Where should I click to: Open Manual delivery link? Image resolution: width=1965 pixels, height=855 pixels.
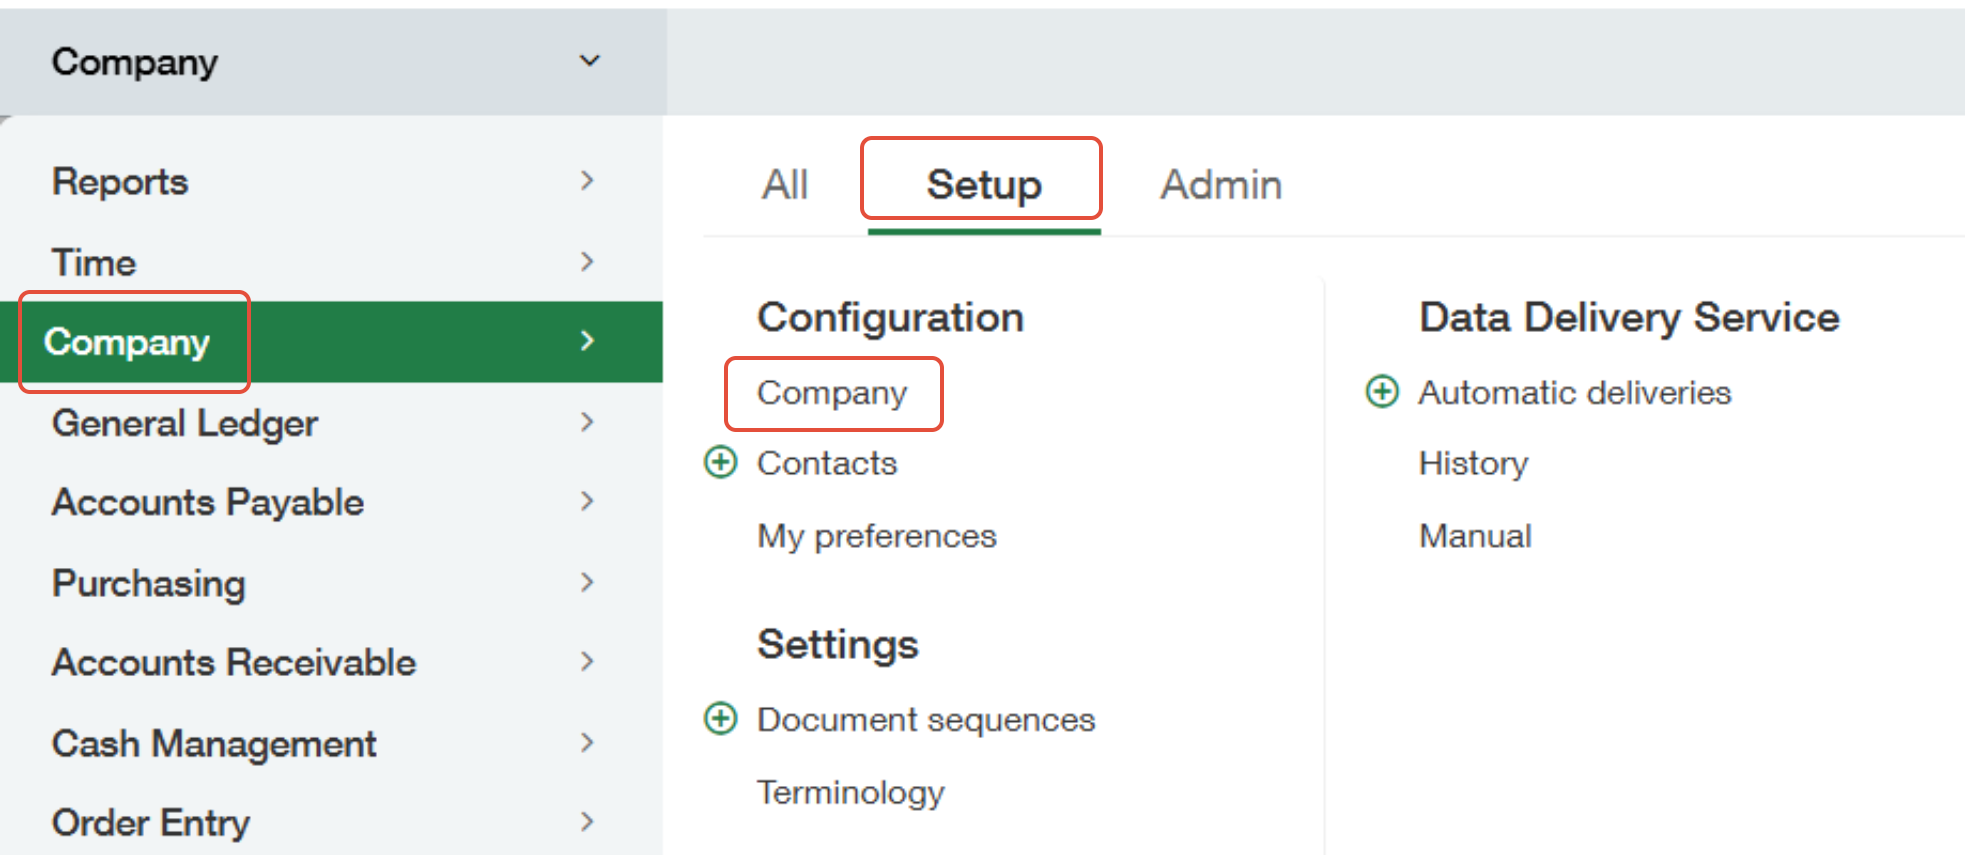(x=1475, y=536)
